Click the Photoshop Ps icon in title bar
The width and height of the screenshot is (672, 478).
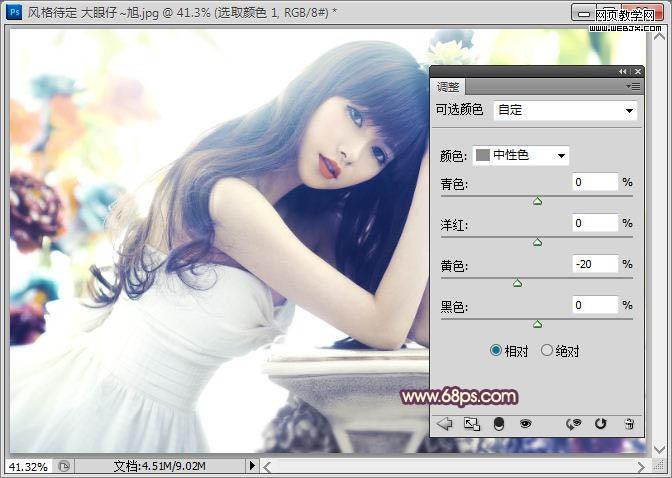(15, 13)
